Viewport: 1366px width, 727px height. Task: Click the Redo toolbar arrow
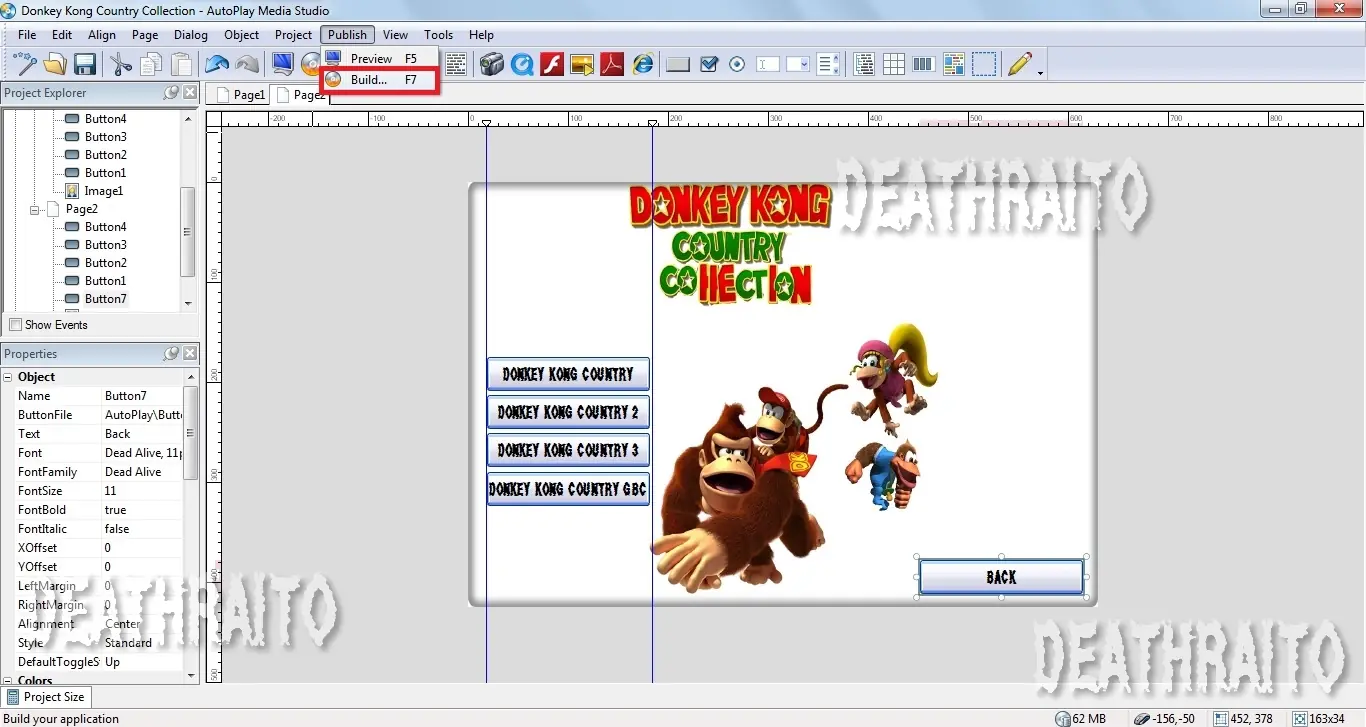[247, 65]
